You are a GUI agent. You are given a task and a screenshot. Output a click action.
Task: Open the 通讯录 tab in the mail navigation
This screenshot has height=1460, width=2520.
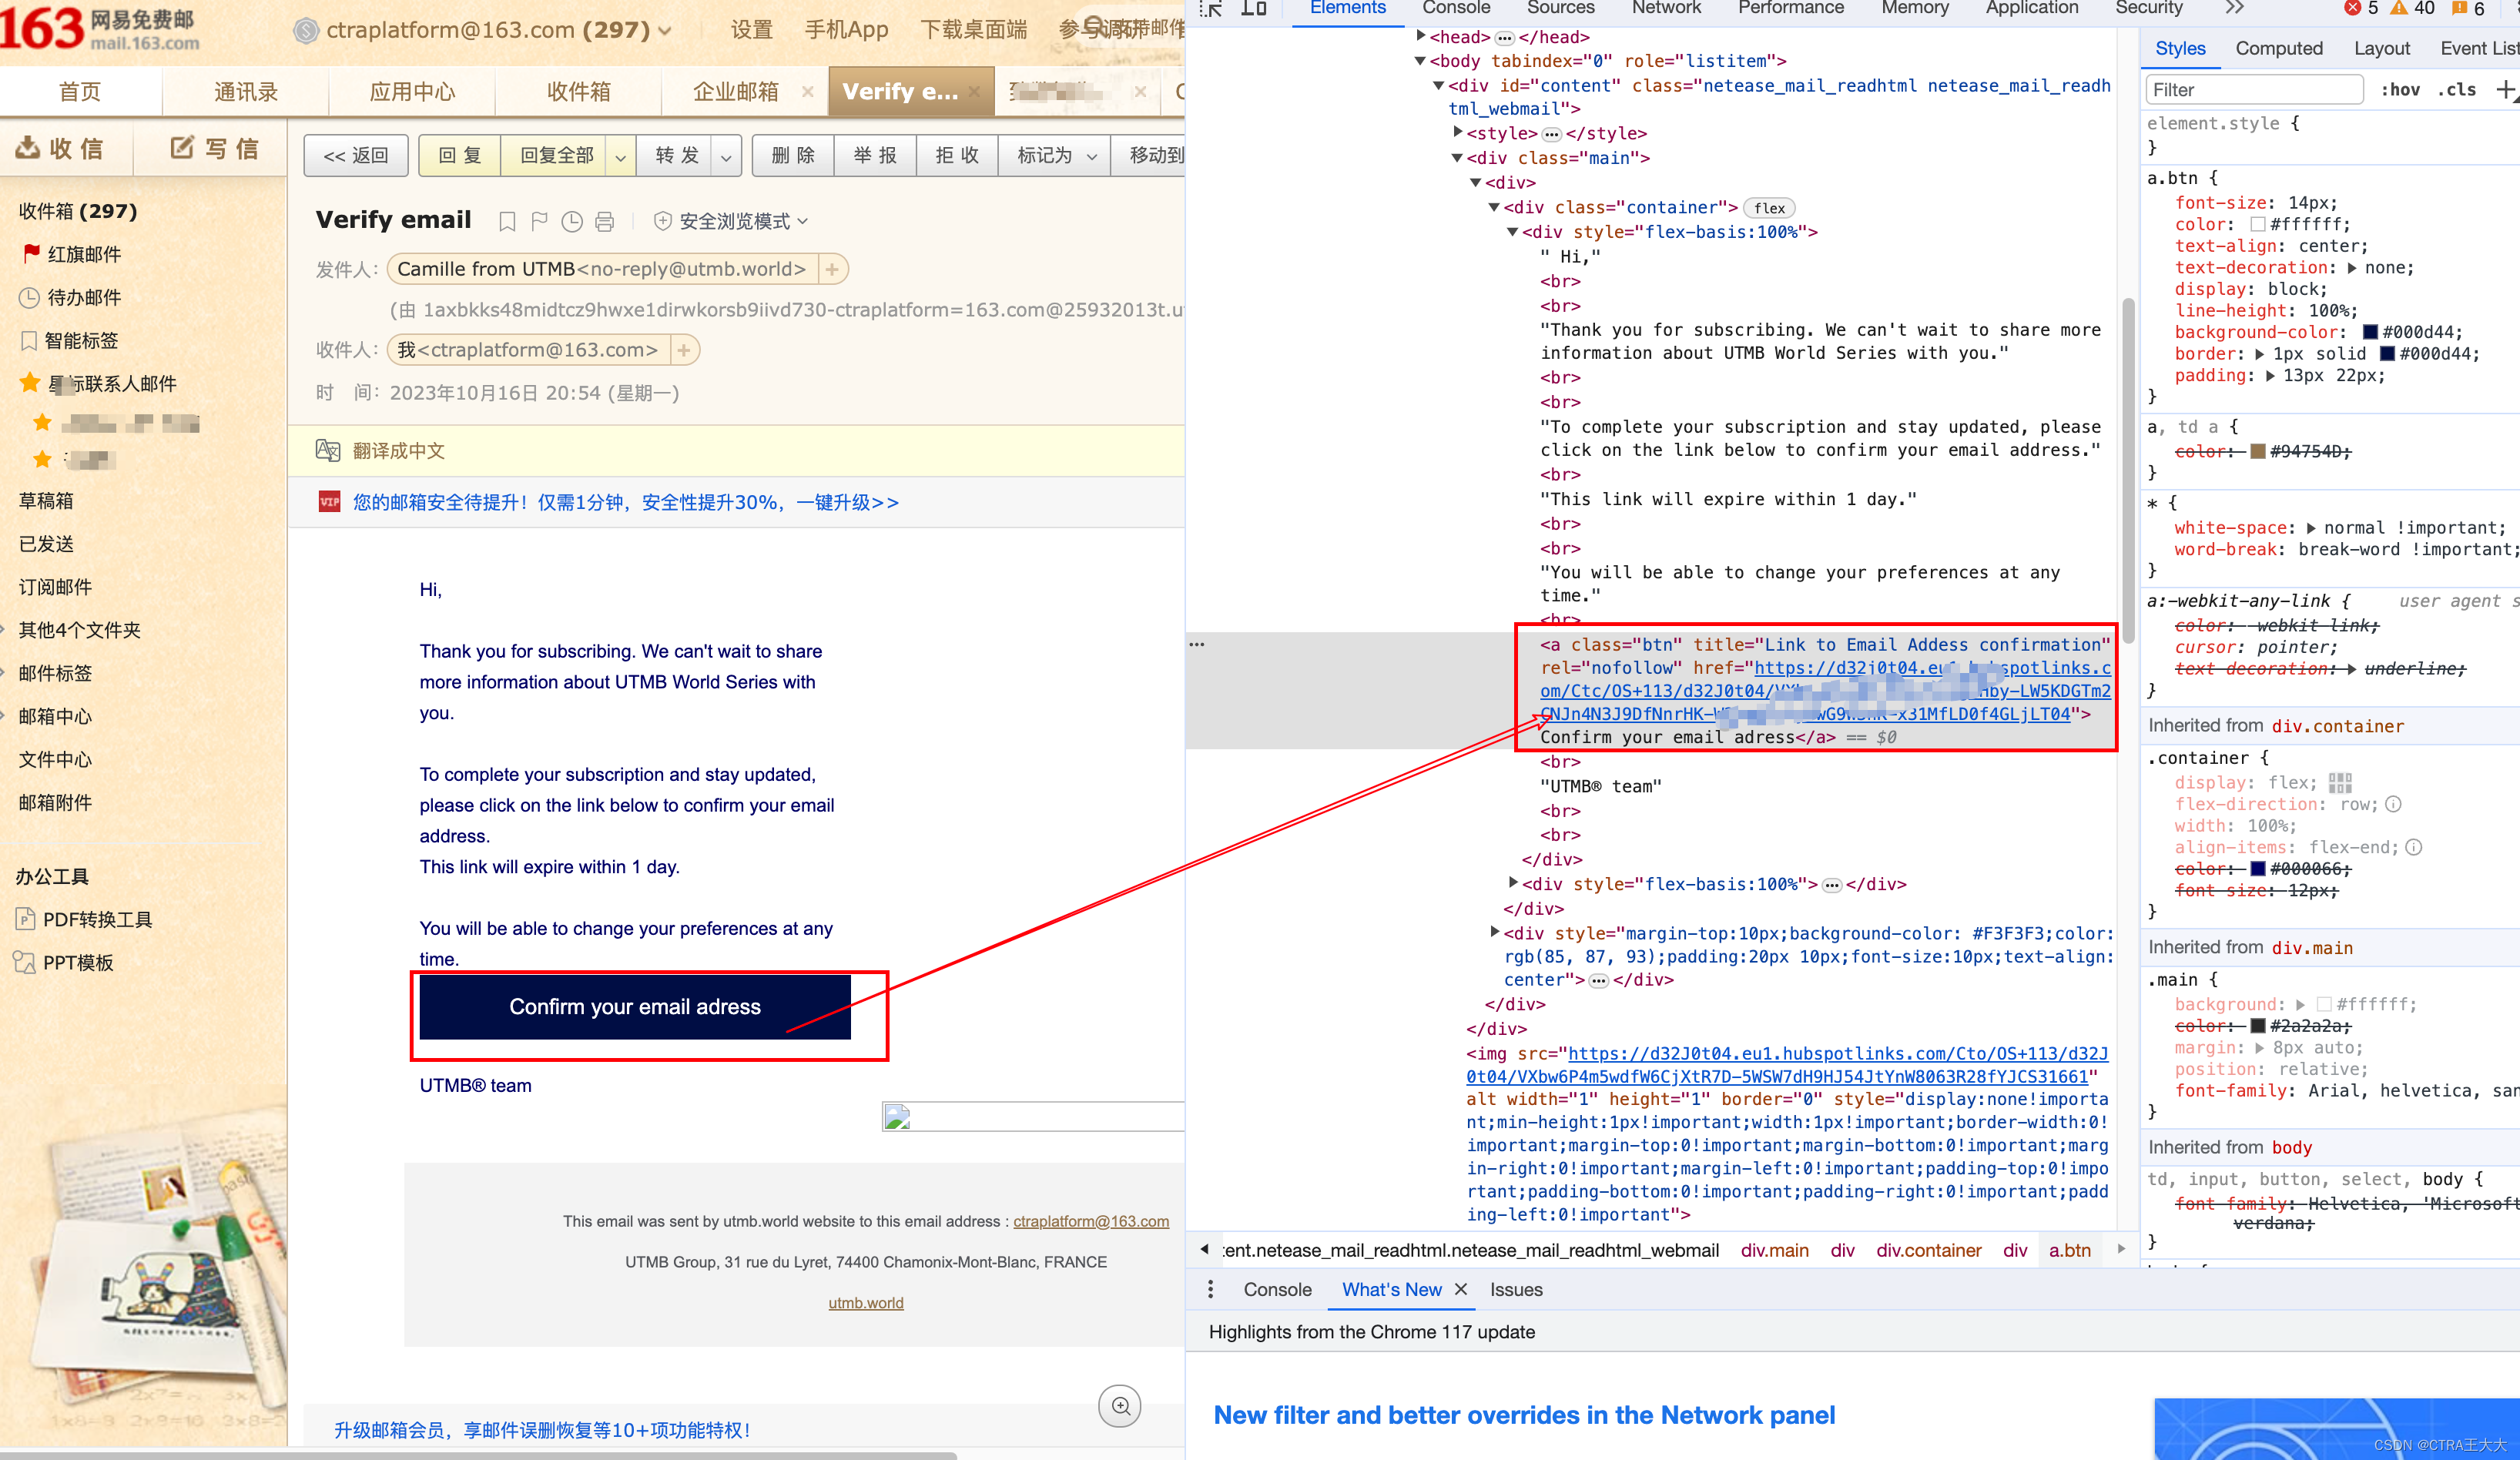(x=245, y=92)
